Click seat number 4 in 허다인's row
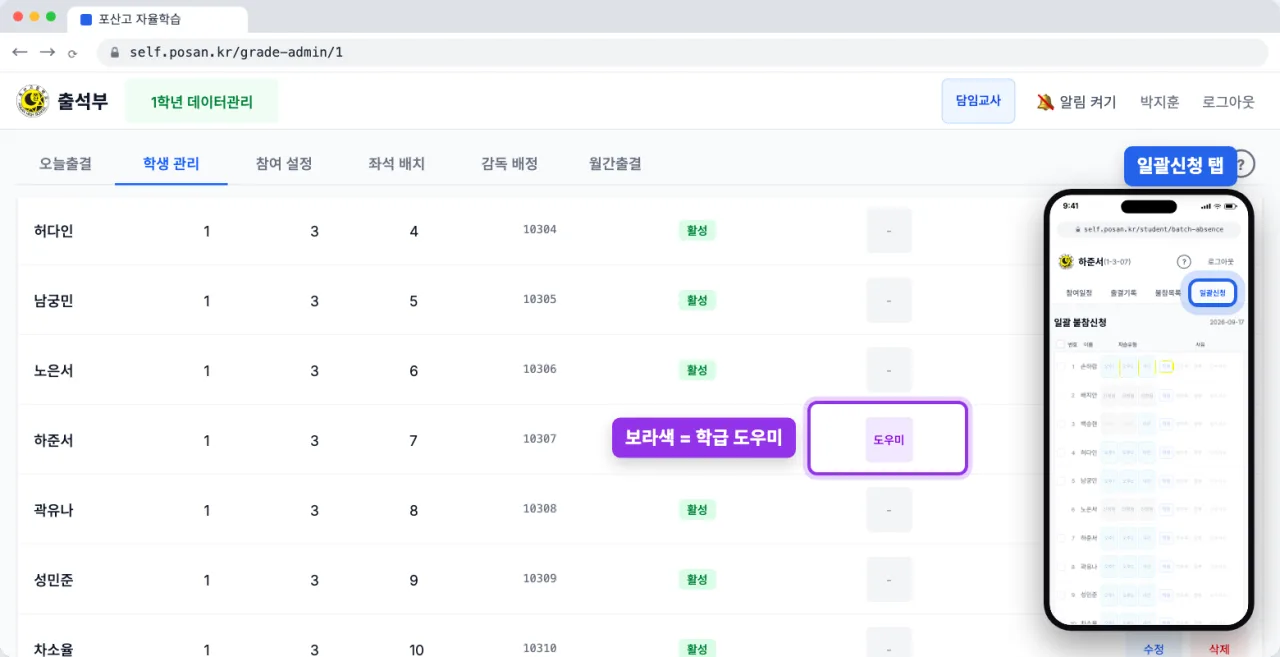The width and height of the screenshot is (1280, 657). pos(414,232)
